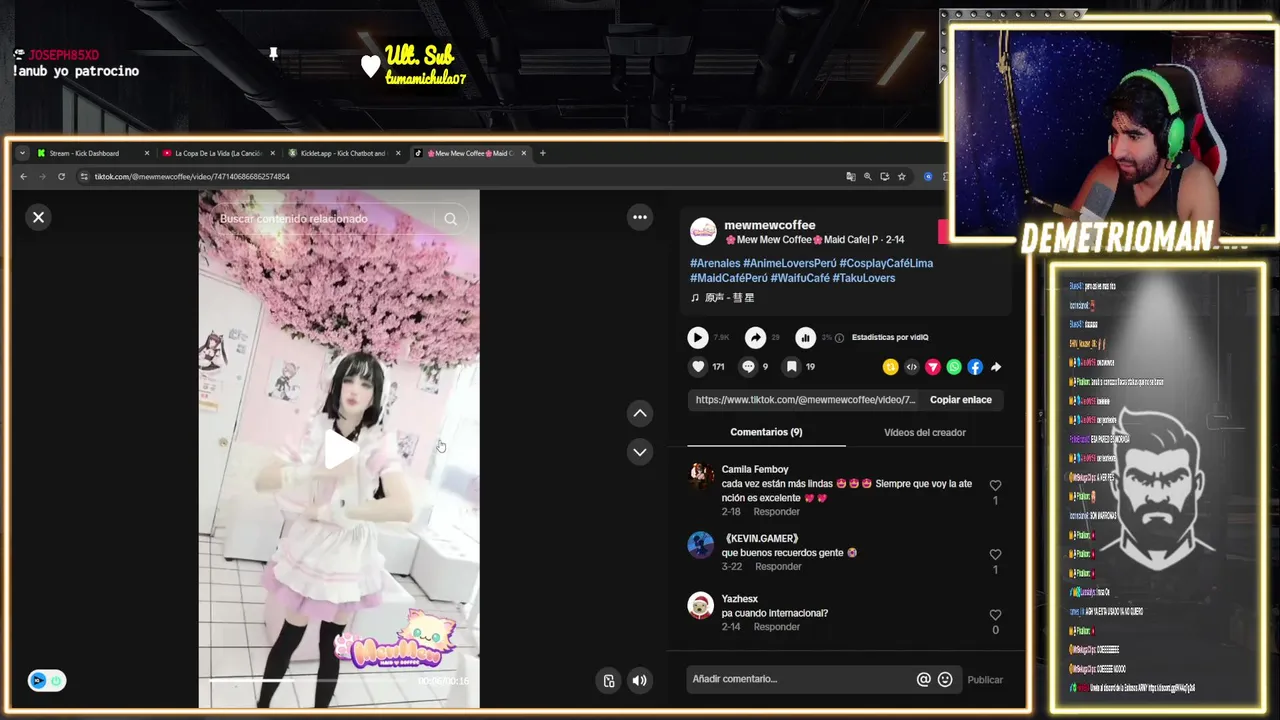Like Camila Femboy's comment
Viewport: 1280px width, 720px height.
(x=995, y=485)
